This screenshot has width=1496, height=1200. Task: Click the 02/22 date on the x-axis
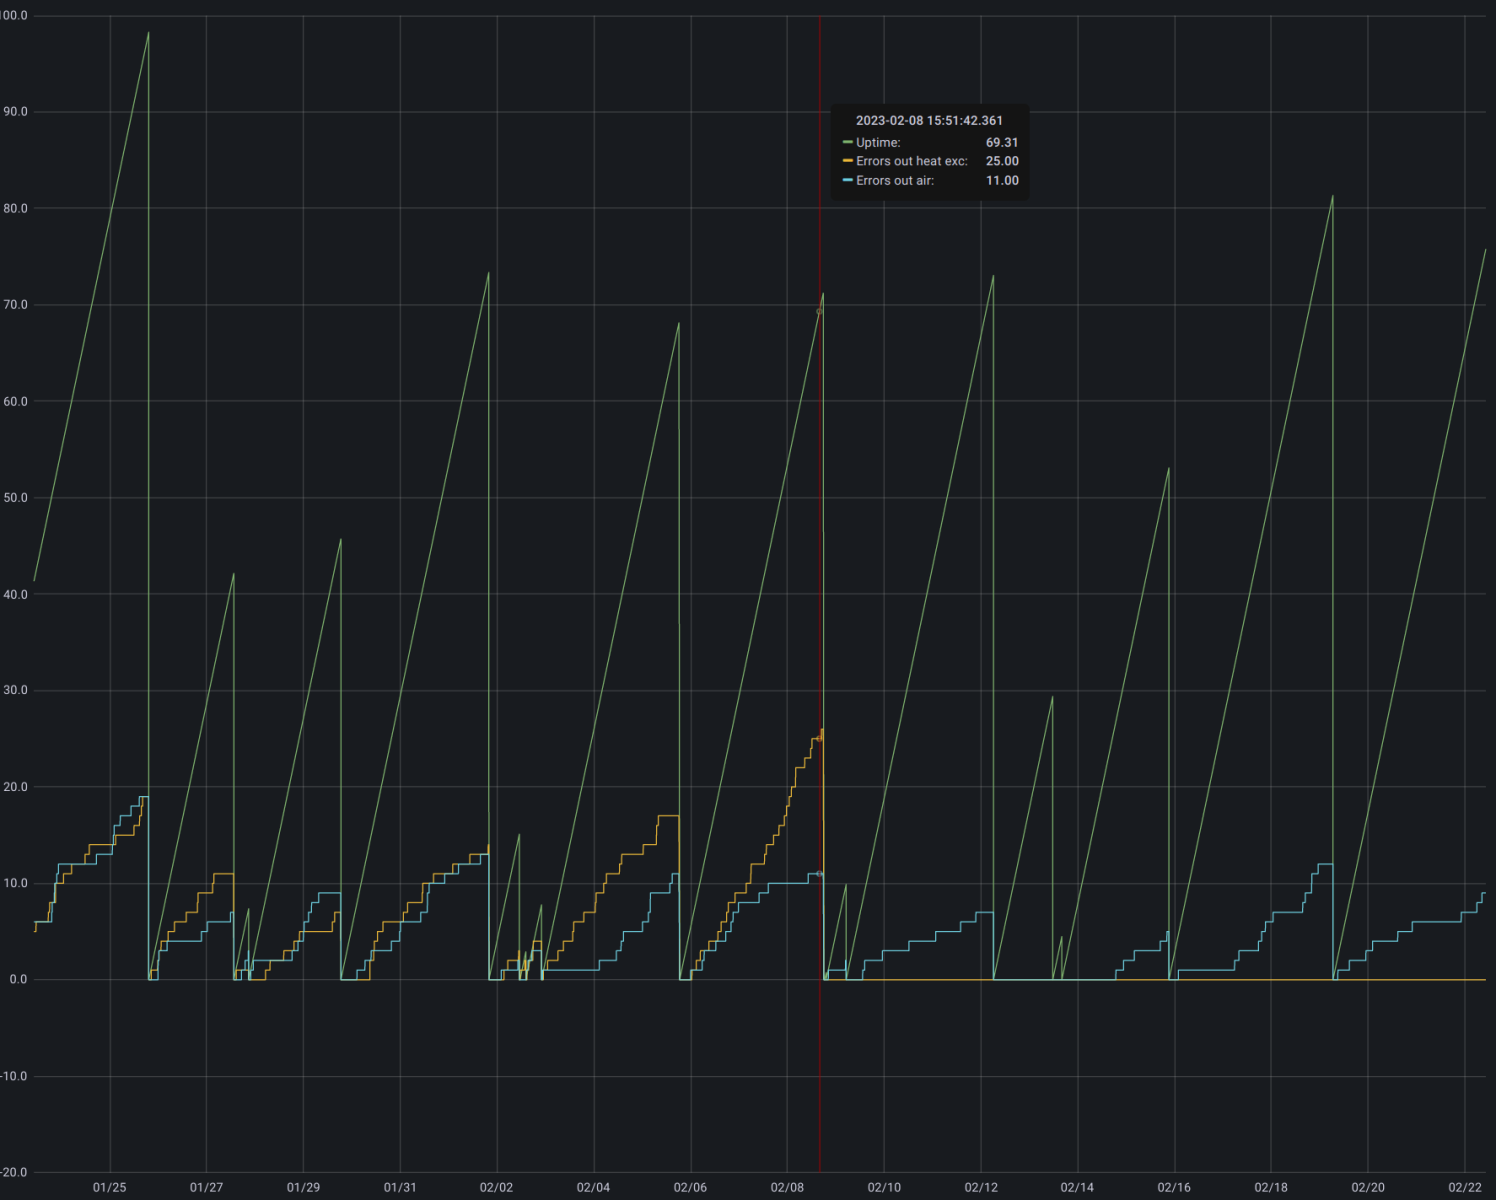pyautogui.click(x=1465, y=1187)
